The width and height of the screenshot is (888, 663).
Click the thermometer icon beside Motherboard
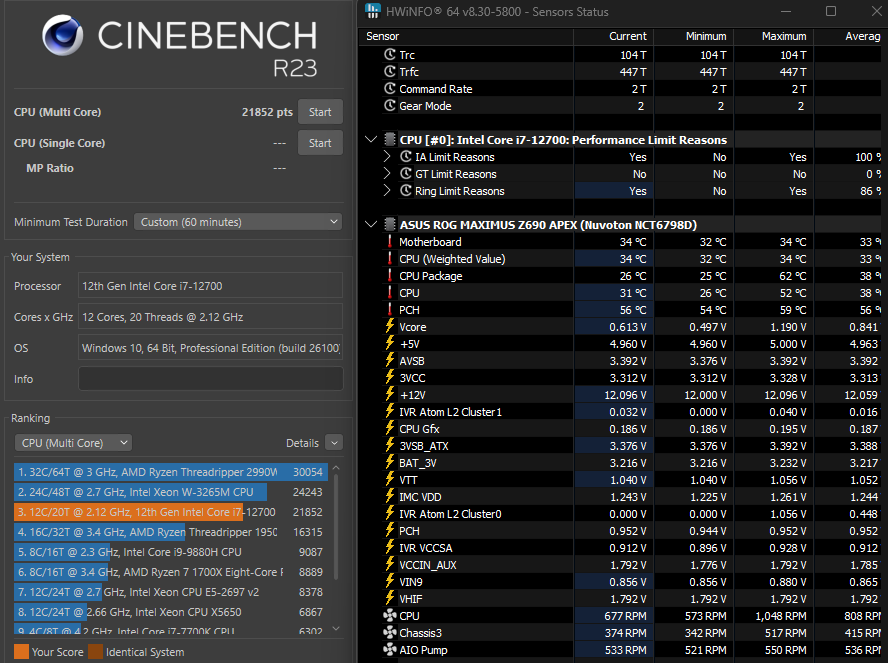(390, 241)
